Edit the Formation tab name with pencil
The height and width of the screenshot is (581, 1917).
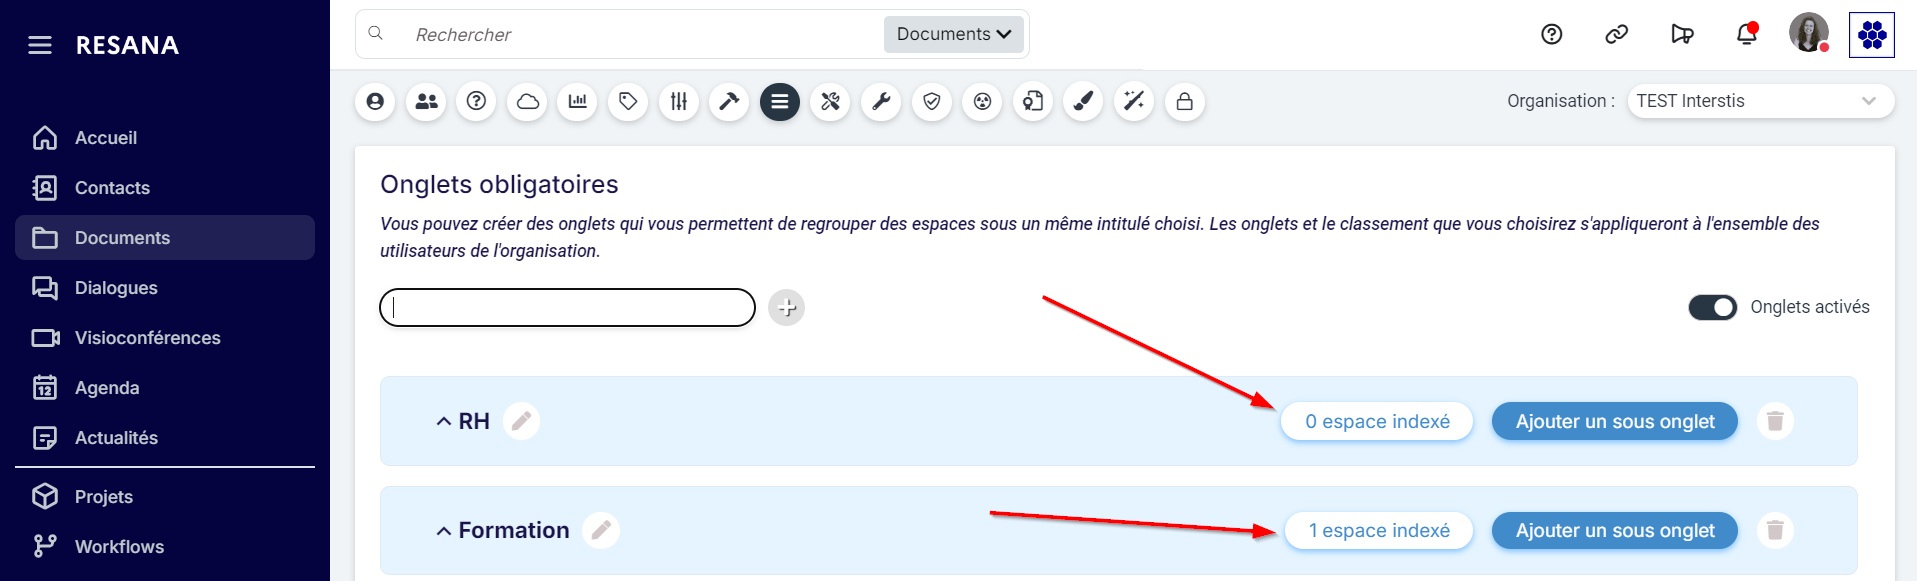point(601,530)
